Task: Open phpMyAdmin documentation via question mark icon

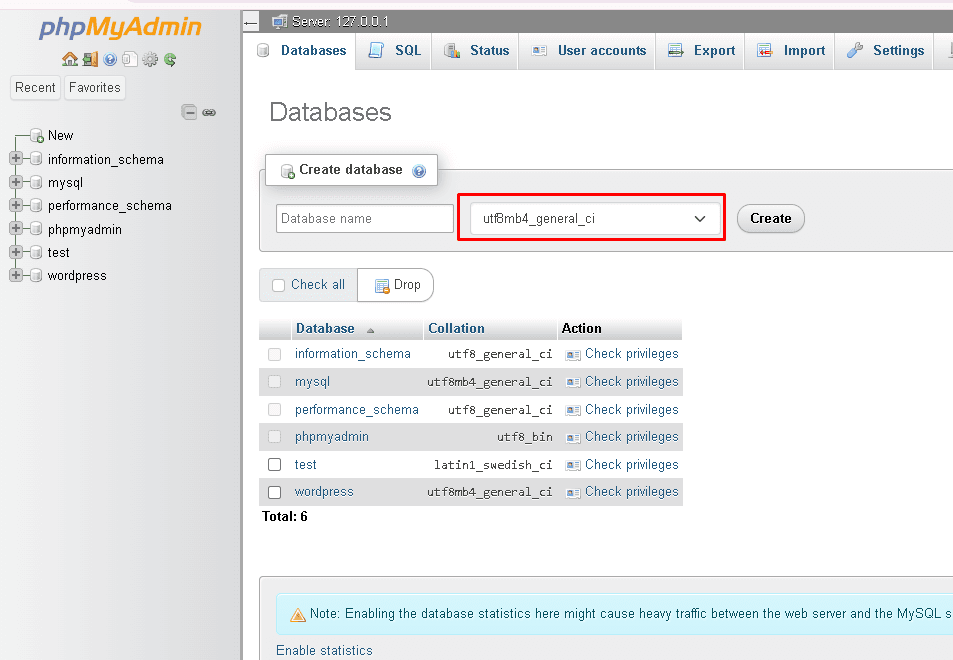Action: coord(108,60)
